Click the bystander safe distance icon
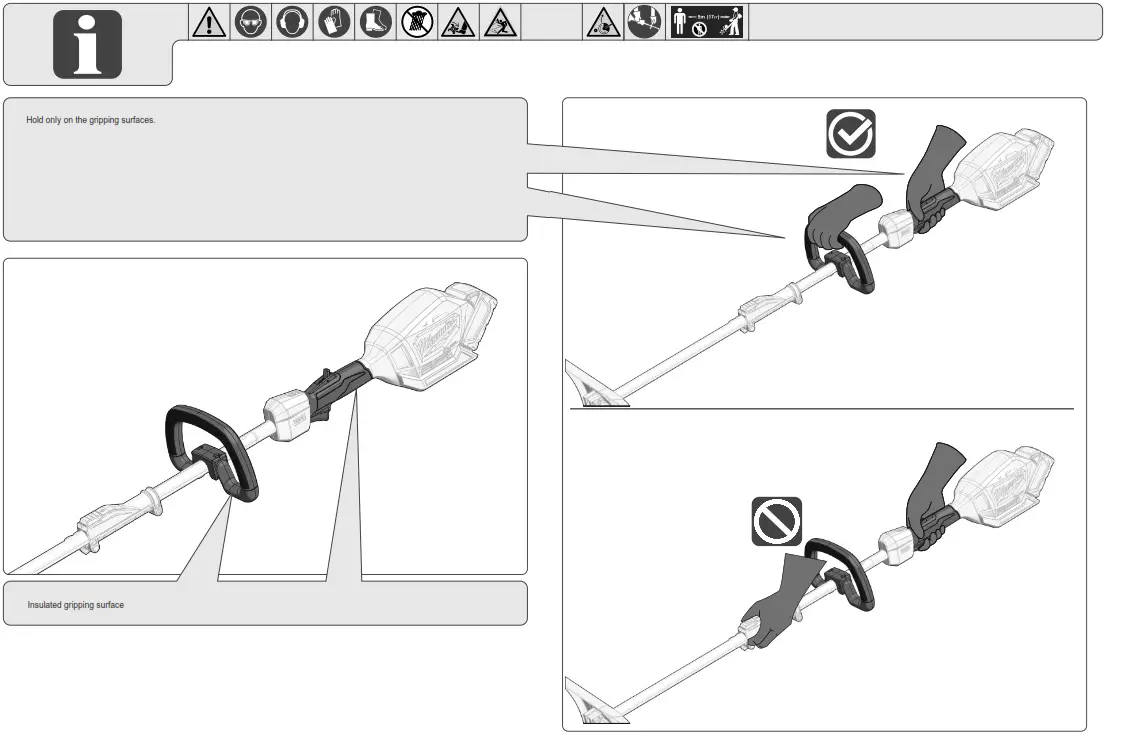This screenshot has width=1146, height=735. tap(707, 22)
